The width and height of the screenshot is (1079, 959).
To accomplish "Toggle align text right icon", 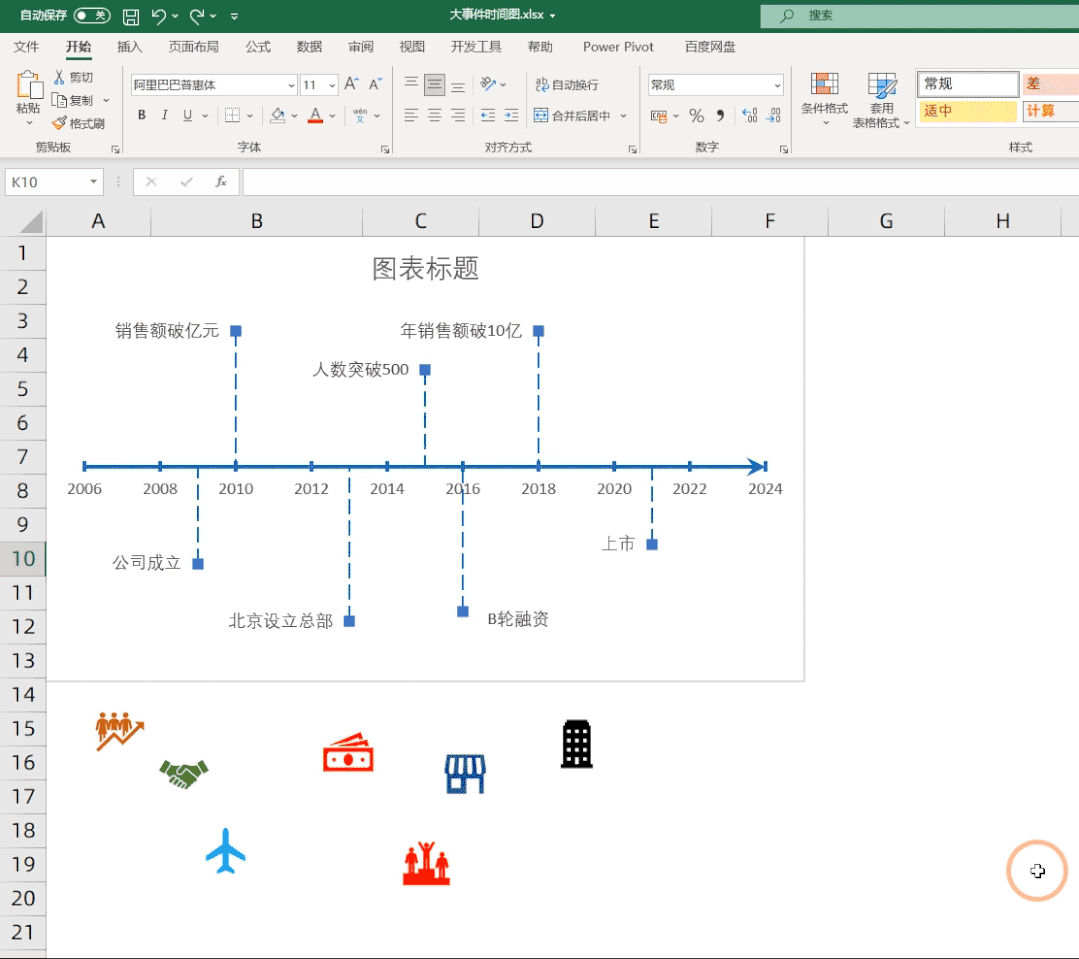I will click(x=458, y=115).
